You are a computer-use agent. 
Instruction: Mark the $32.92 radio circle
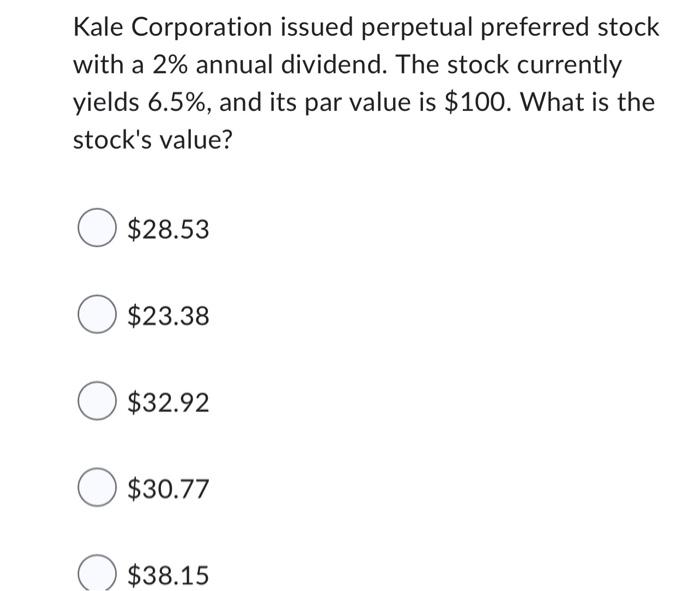click(x=94, y=404)
